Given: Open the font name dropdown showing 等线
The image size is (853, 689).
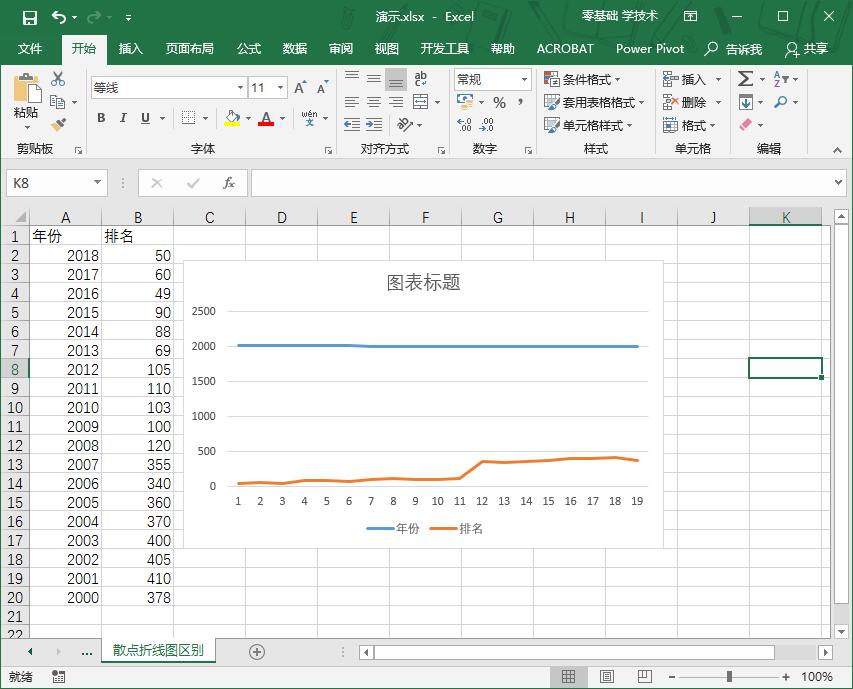Looking at the screenshot, I should 240,88.
